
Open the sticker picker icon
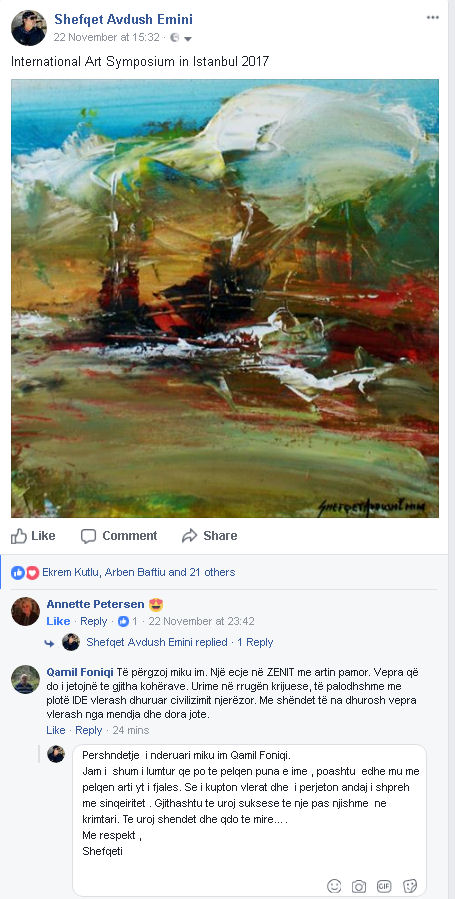click(409, 886)
